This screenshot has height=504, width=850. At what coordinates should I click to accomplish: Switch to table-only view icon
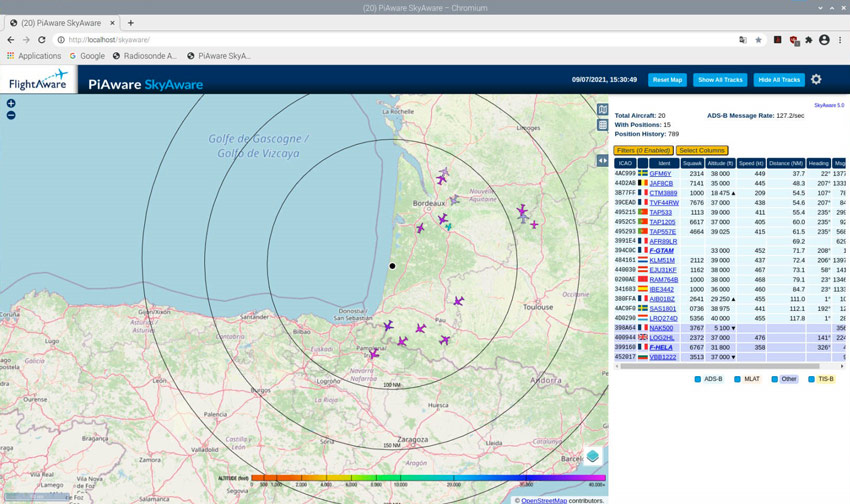[602, 125]
